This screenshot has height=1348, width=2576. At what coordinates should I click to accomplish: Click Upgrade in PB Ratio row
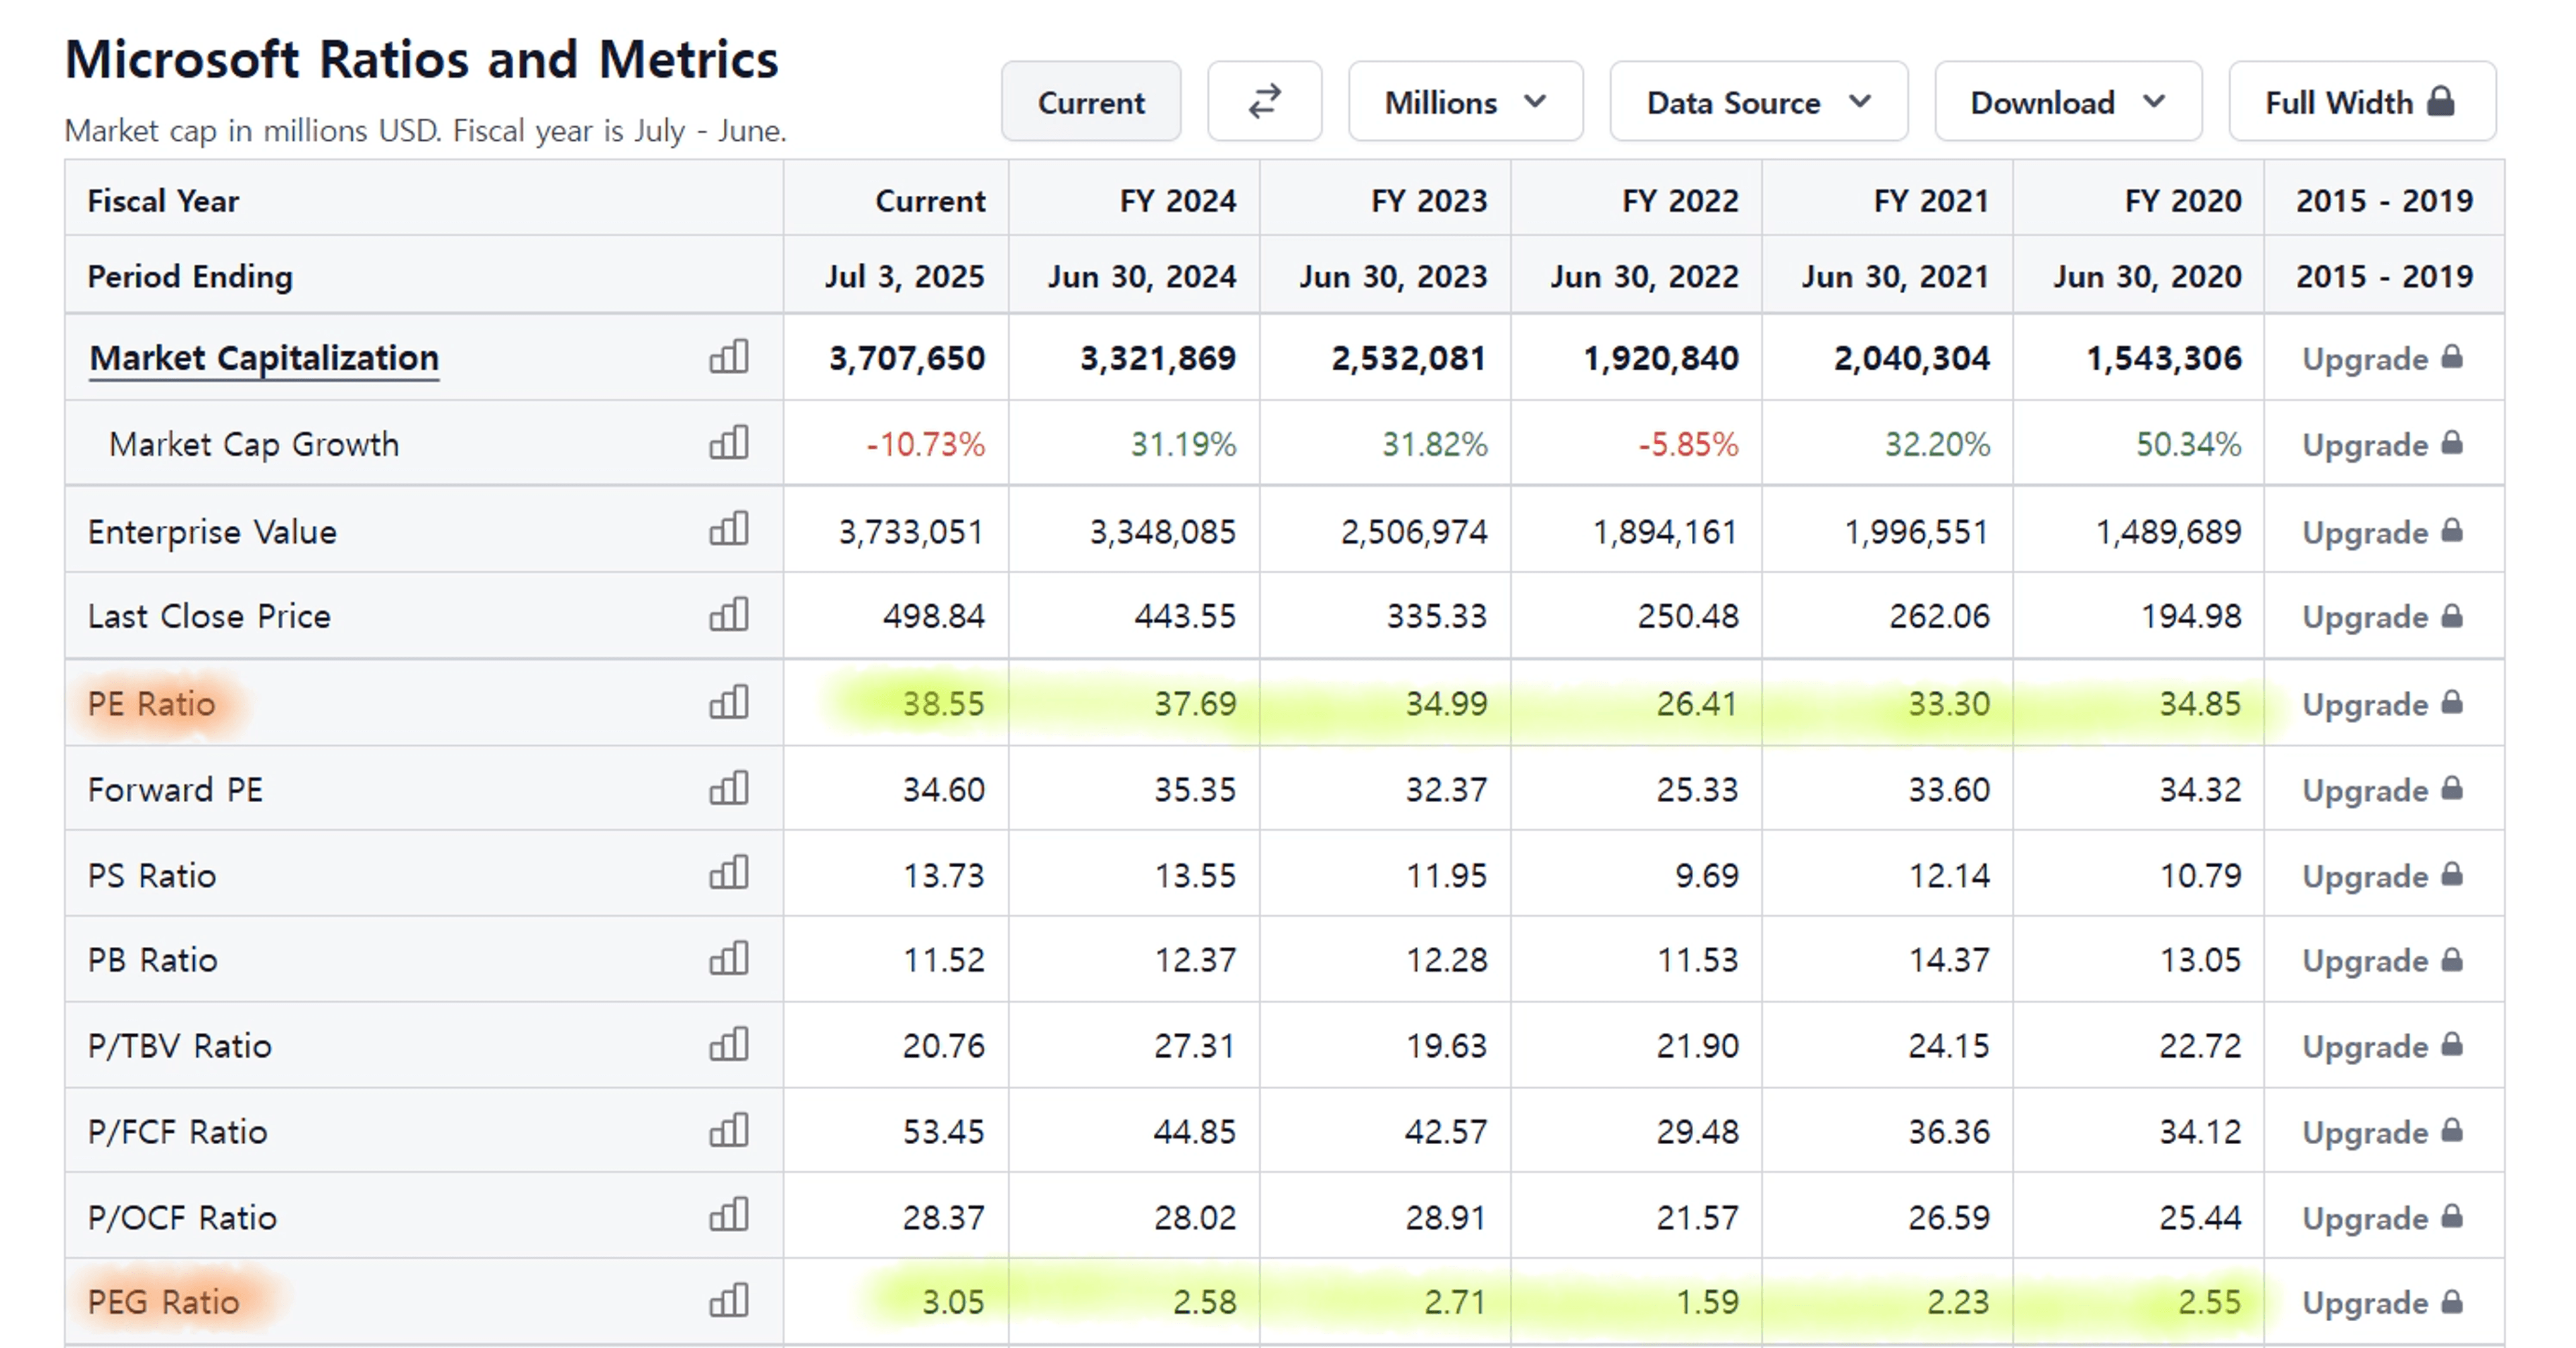pyautogui.click(x=2383, y=960)
